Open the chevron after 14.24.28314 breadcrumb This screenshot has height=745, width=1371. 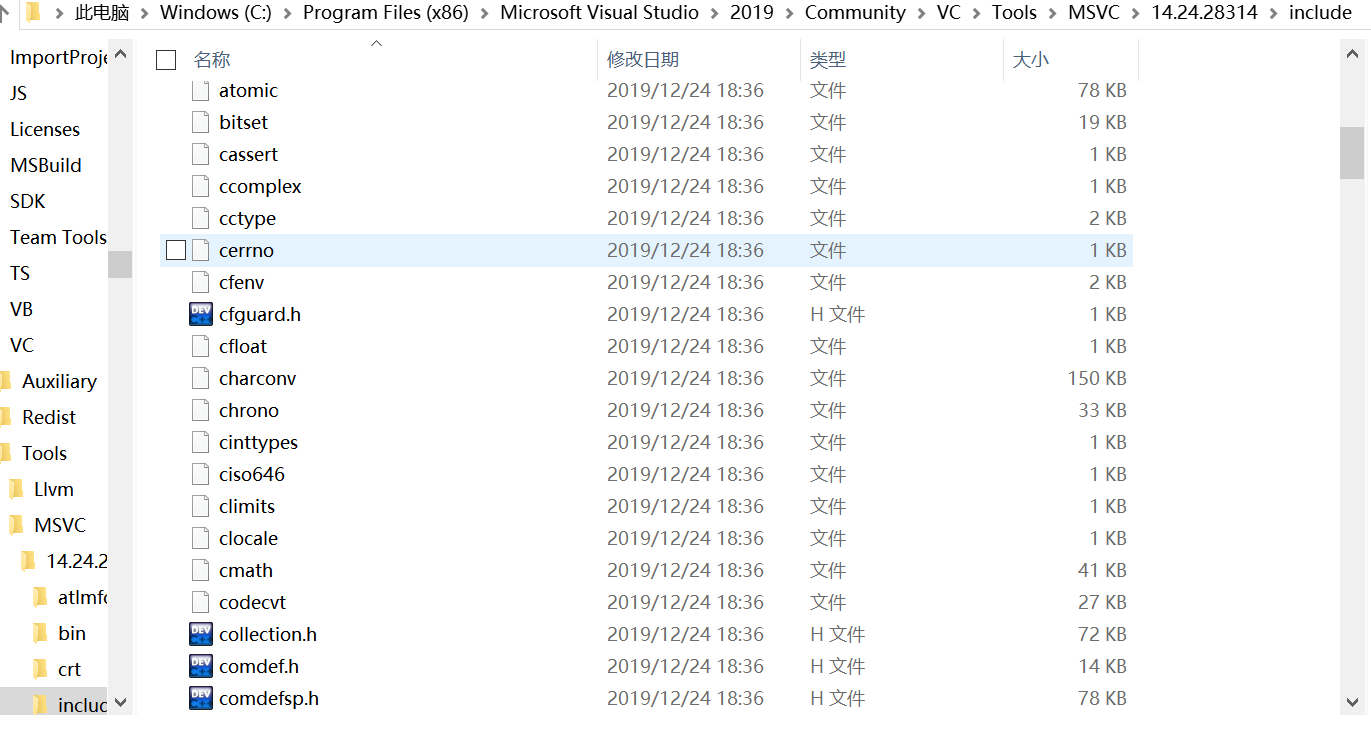(1273, 13)
